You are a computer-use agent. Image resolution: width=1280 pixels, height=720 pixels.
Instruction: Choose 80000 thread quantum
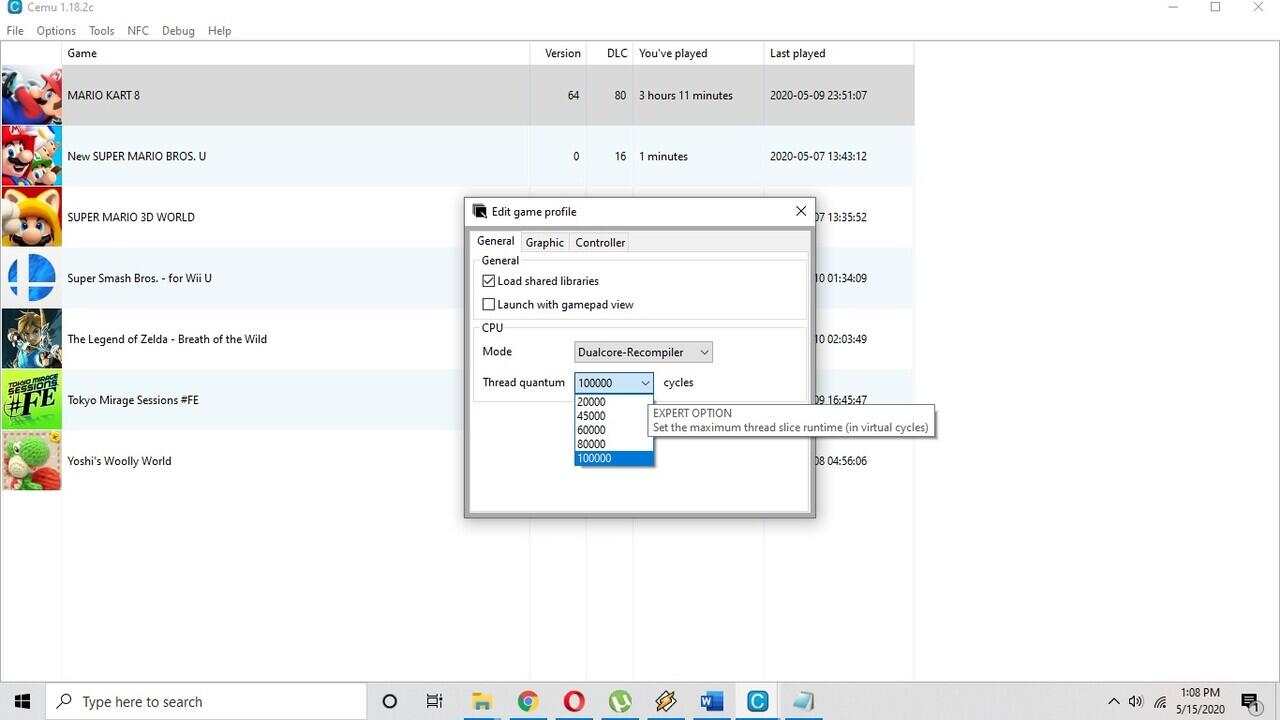[614, 444]
